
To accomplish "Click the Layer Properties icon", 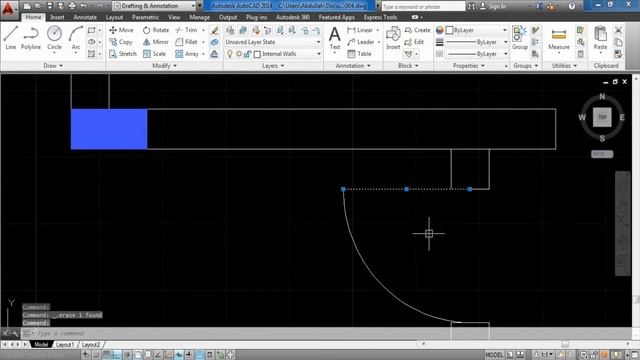I will tap(230, 30).
